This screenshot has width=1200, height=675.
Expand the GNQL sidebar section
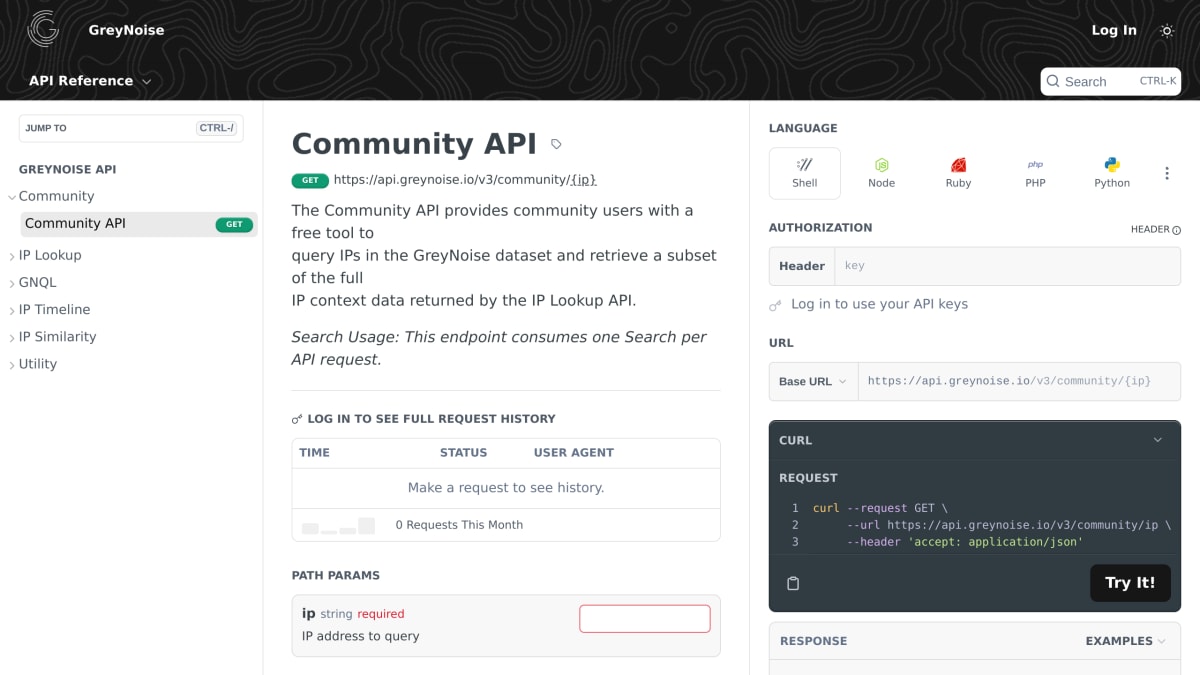(x=12, y=283)
